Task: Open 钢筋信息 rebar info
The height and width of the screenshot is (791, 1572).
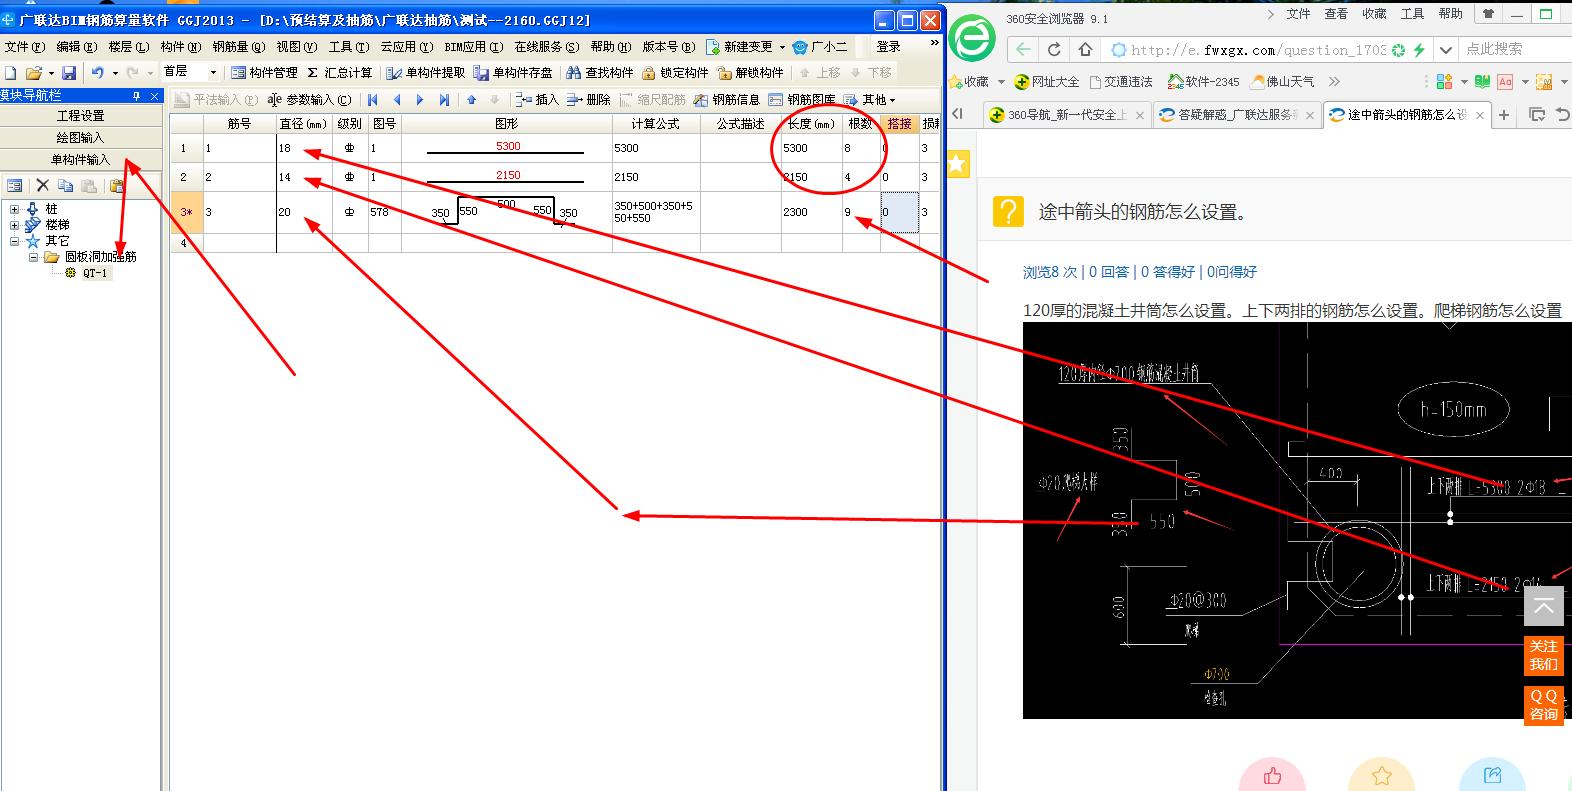Action: [727, 100]
